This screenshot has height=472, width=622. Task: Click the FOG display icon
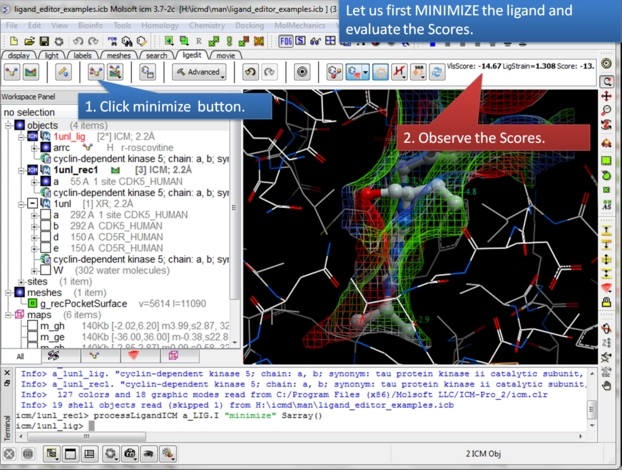[x=286, y=41]
